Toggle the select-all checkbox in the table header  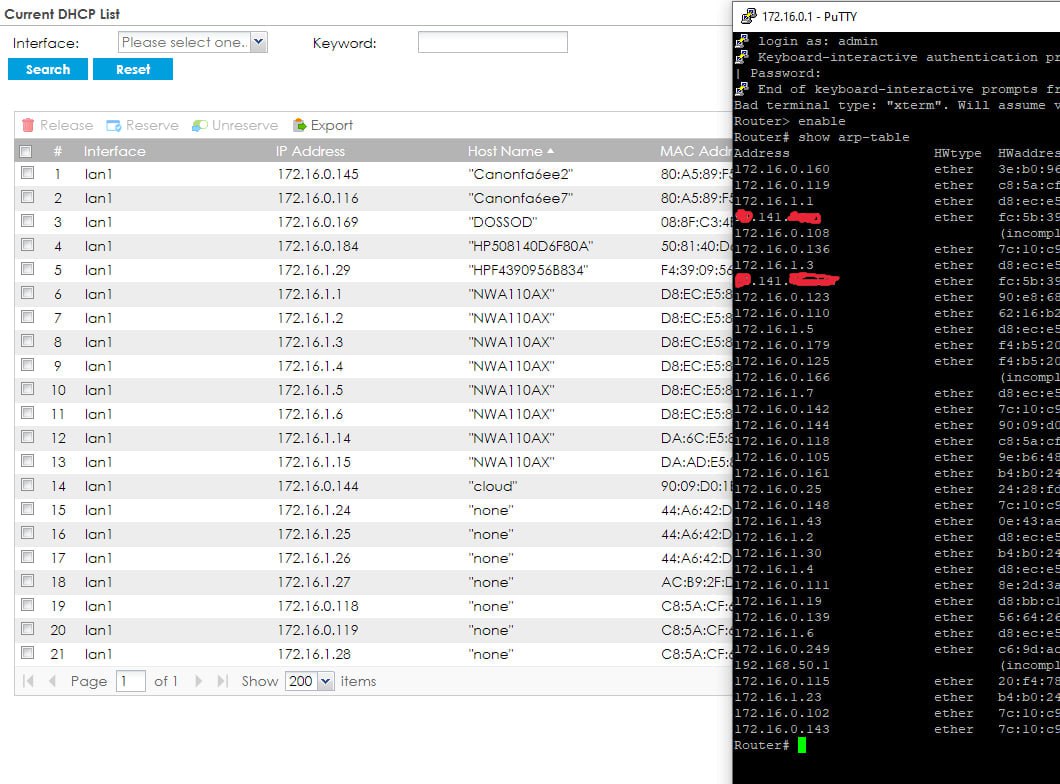[26, 151]
